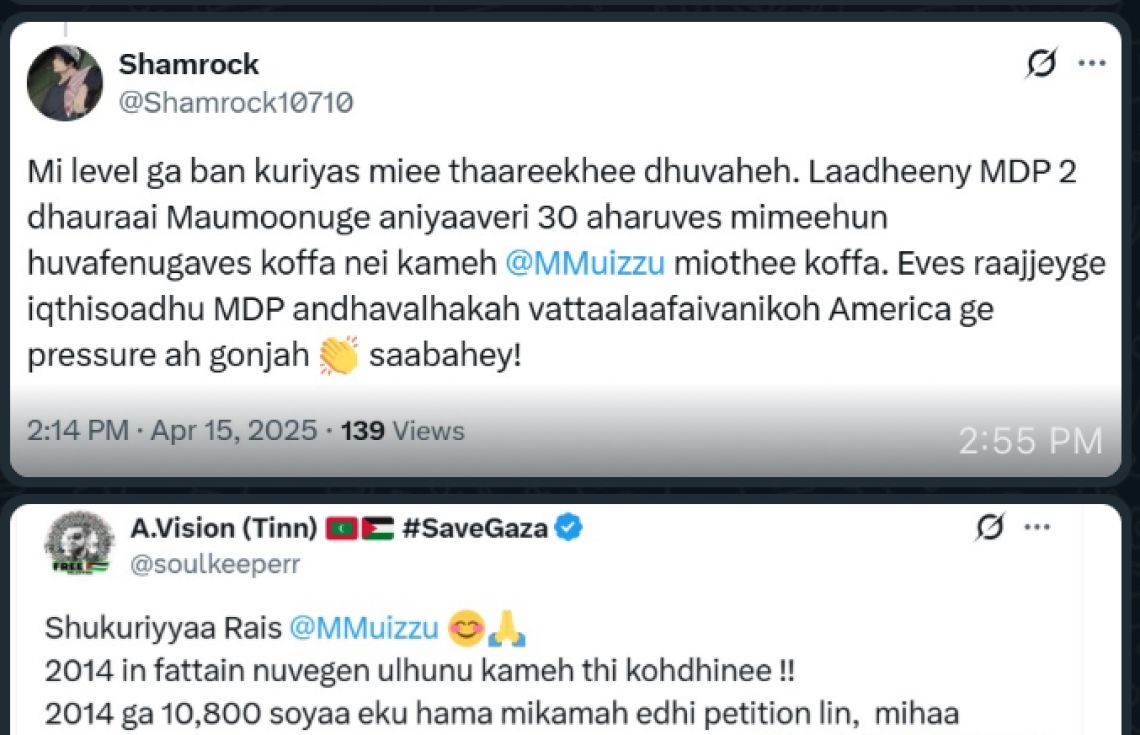Click the Grok icon on Shamrock's tweet
Screen dimensions: 1140x735
1041,64
